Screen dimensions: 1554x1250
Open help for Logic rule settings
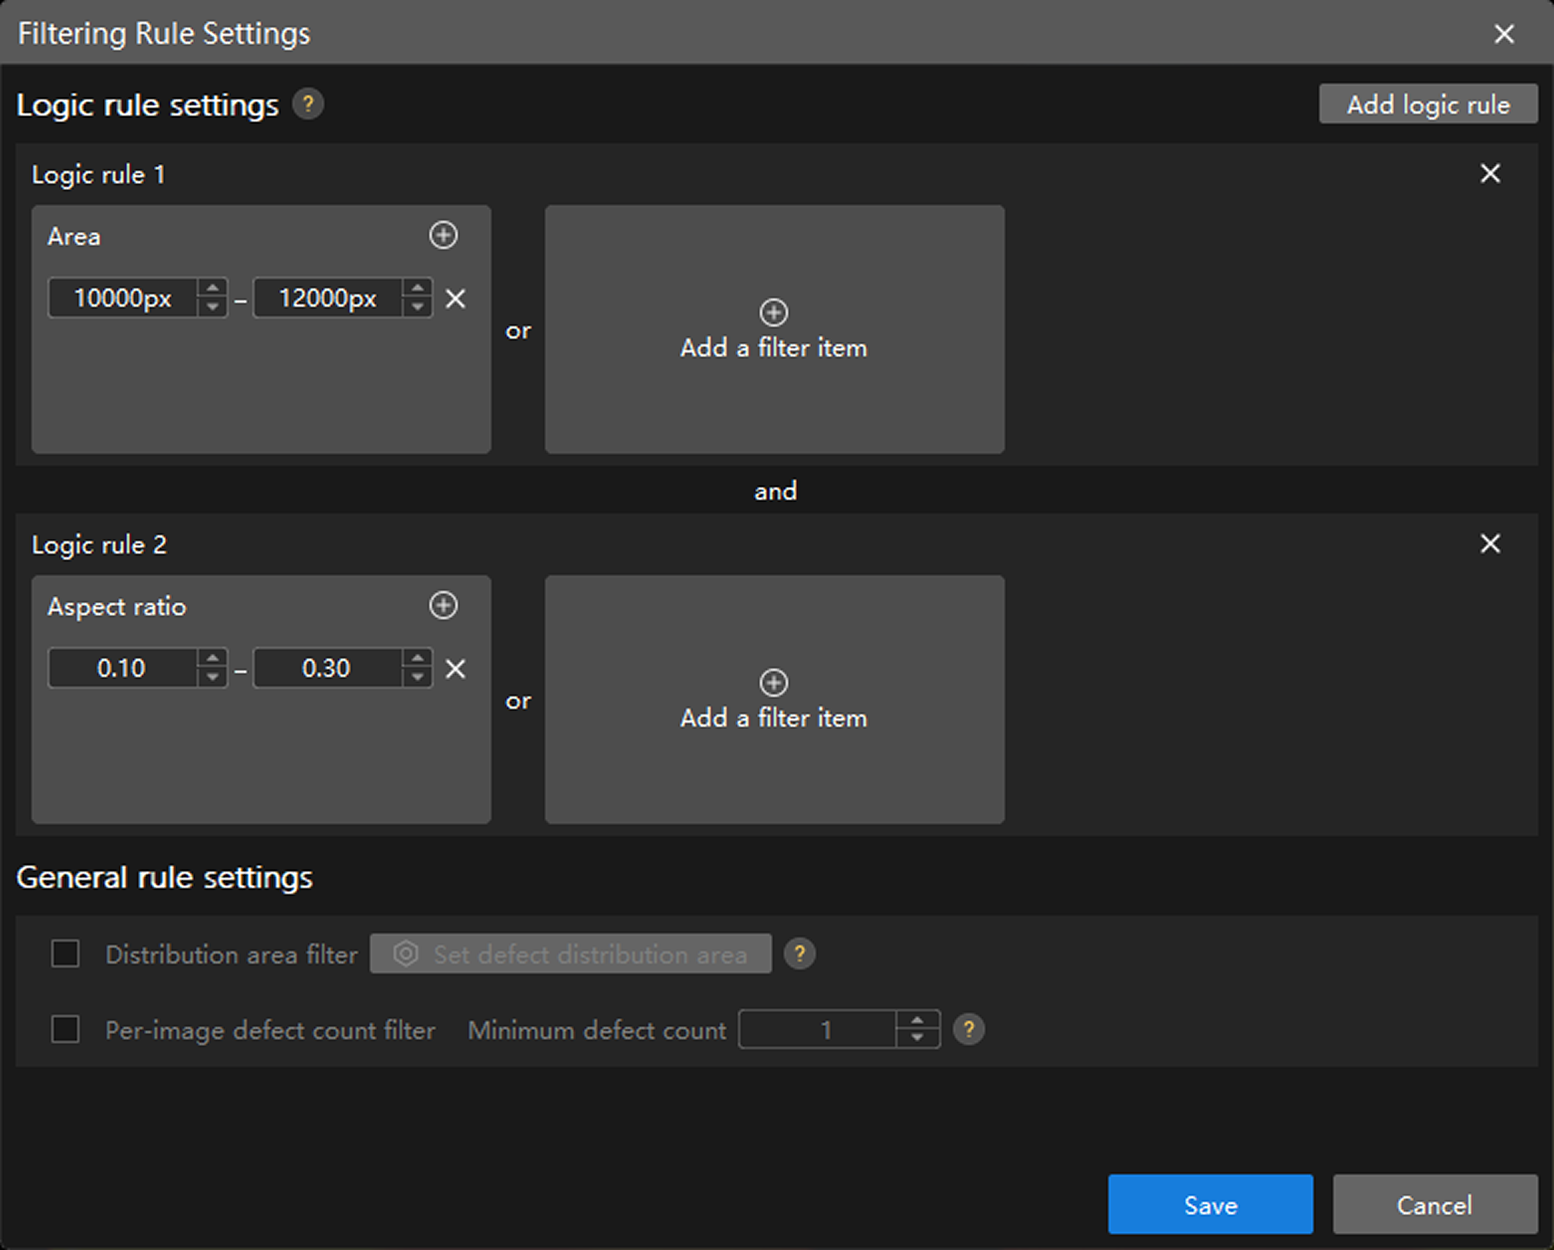point(308,104)
